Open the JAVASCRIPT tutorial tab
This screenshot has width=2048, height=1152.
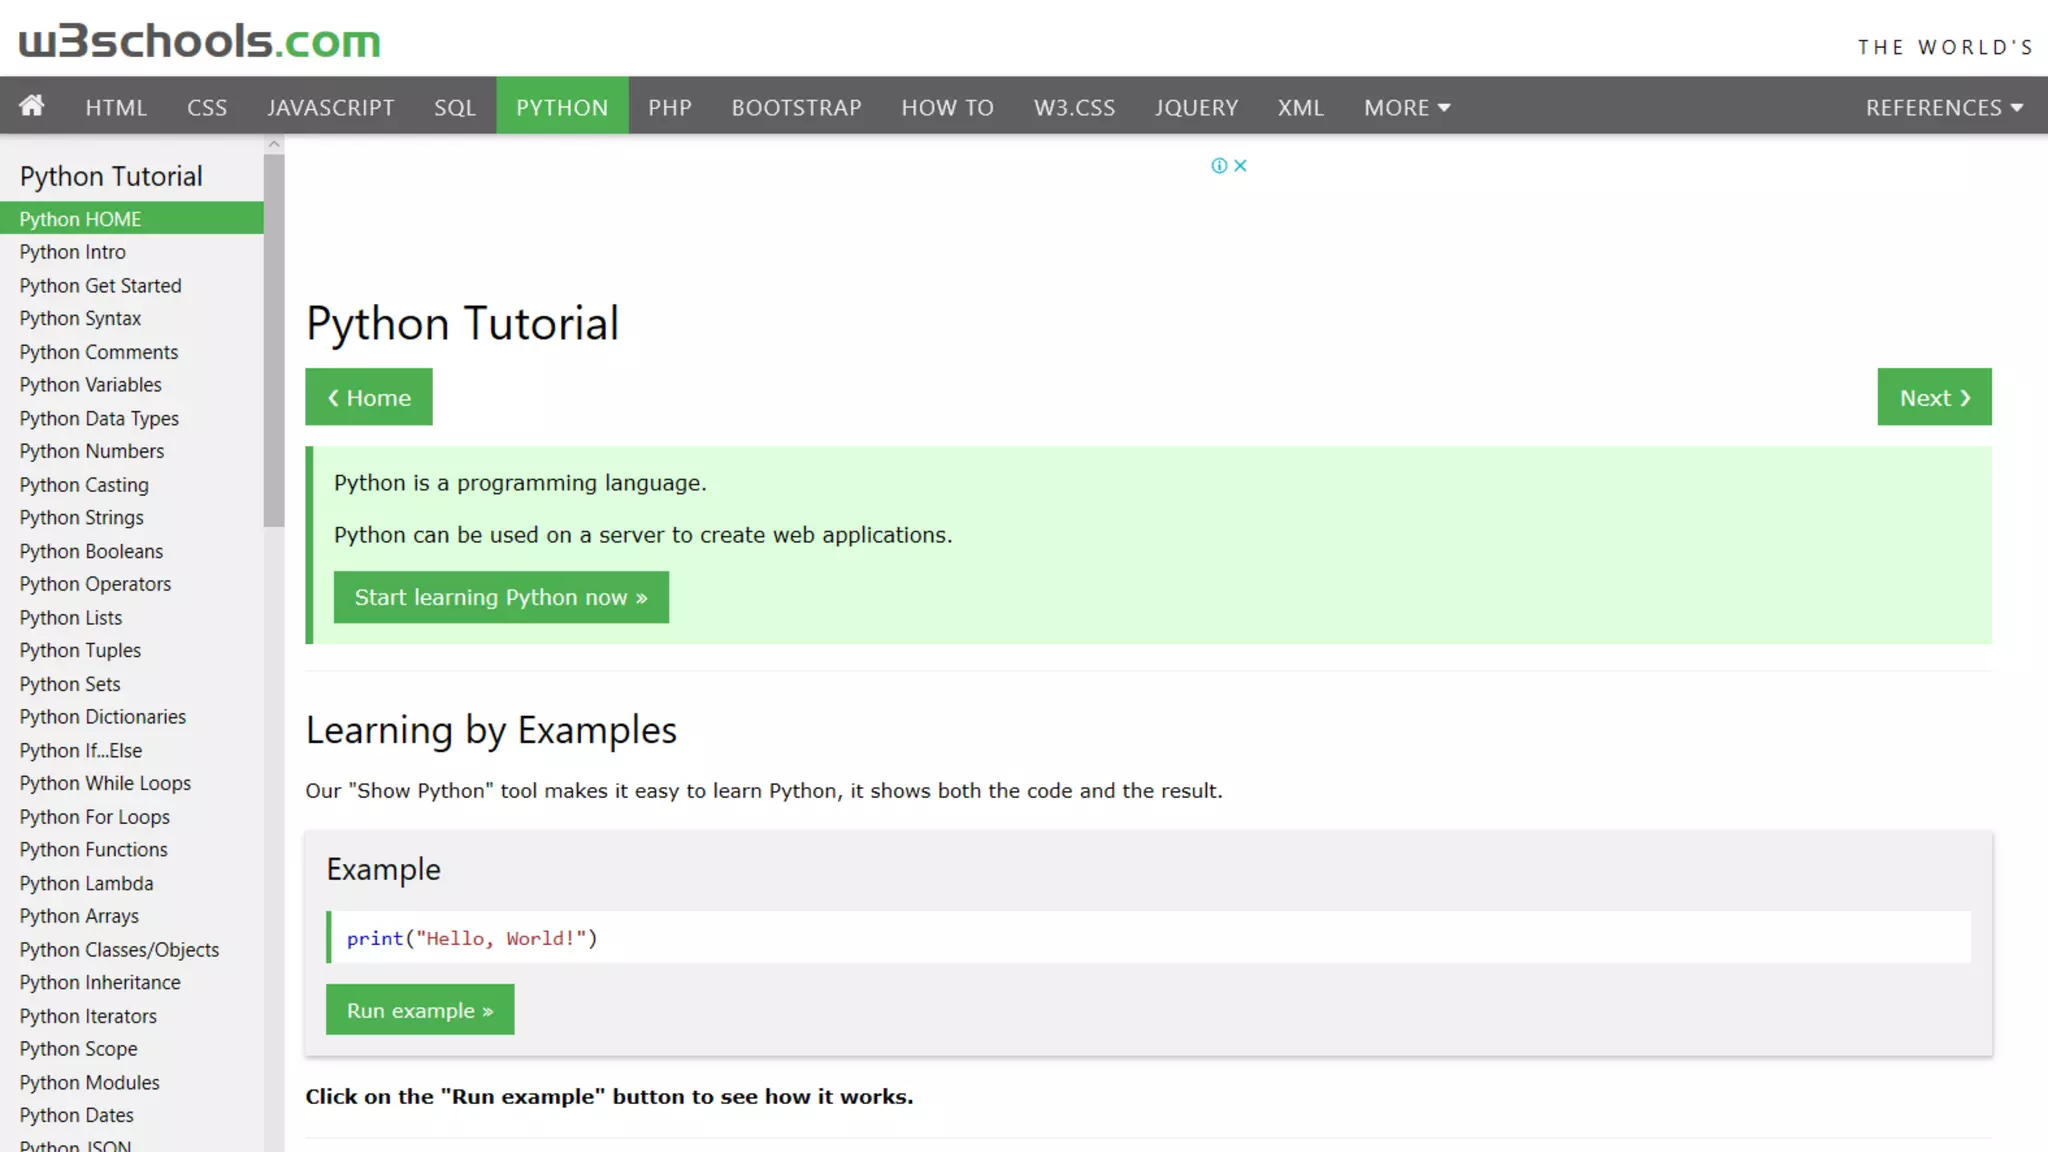point(330,107)
